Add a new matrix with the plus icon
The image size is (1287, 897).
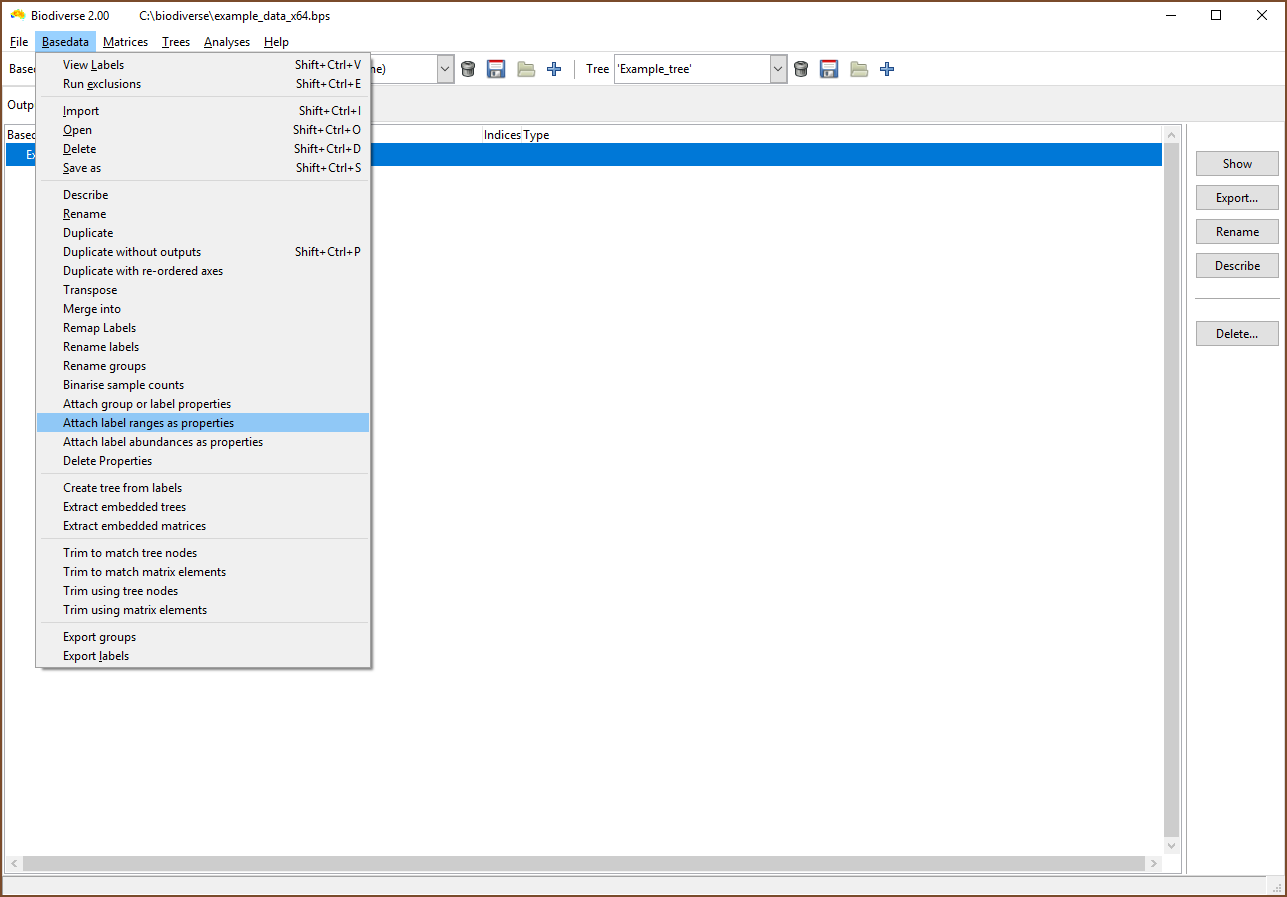point(554,68)
